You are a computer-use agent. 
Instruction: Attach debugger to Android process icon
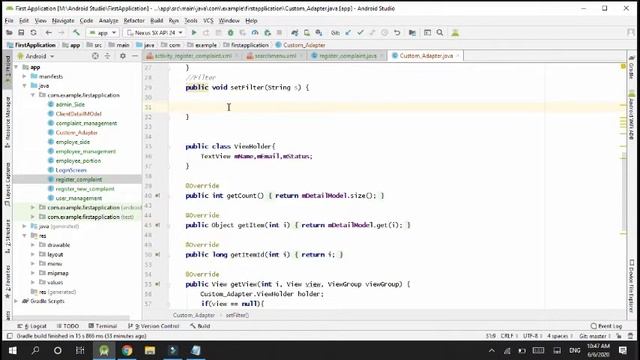coord(267,33)
